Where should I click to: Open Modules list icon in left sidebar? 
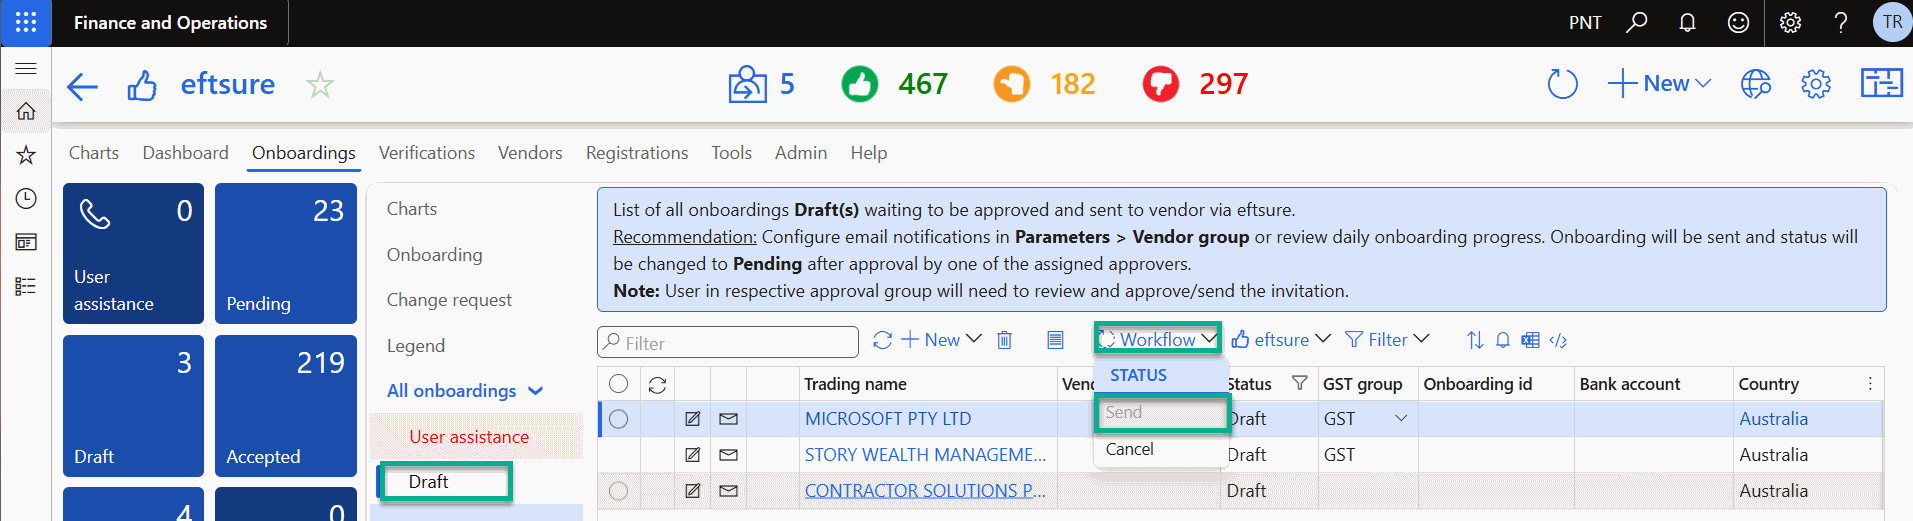[x=26, y=286]
